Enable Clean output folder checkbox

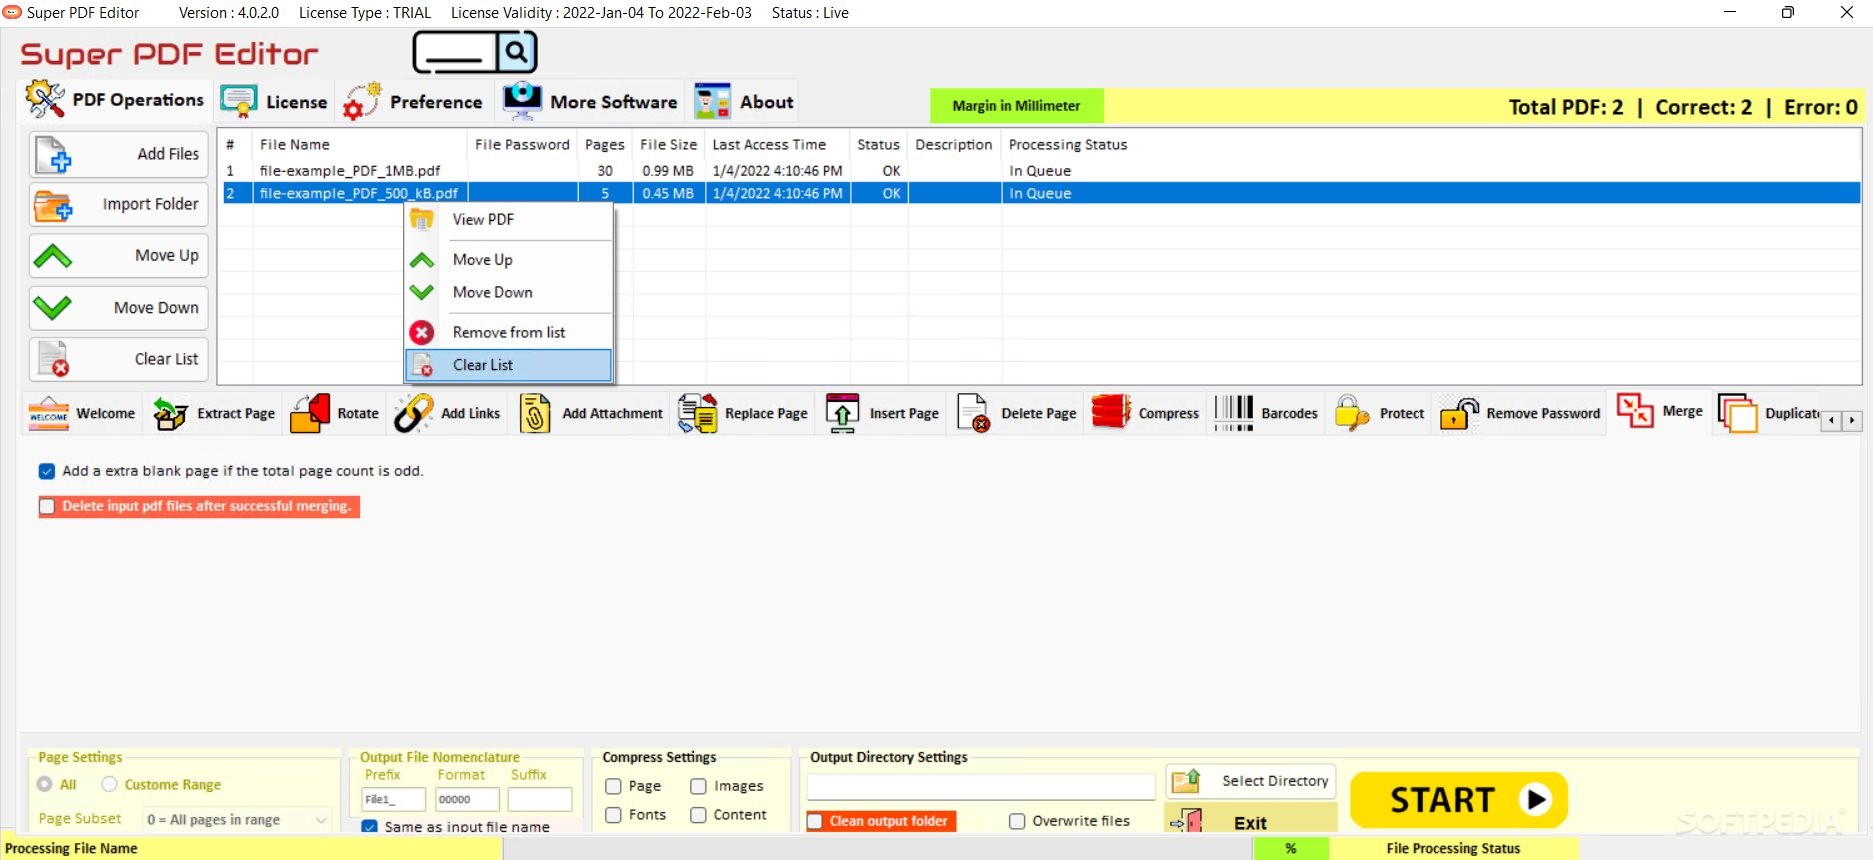pyautogui.click(x=815, y=821)
